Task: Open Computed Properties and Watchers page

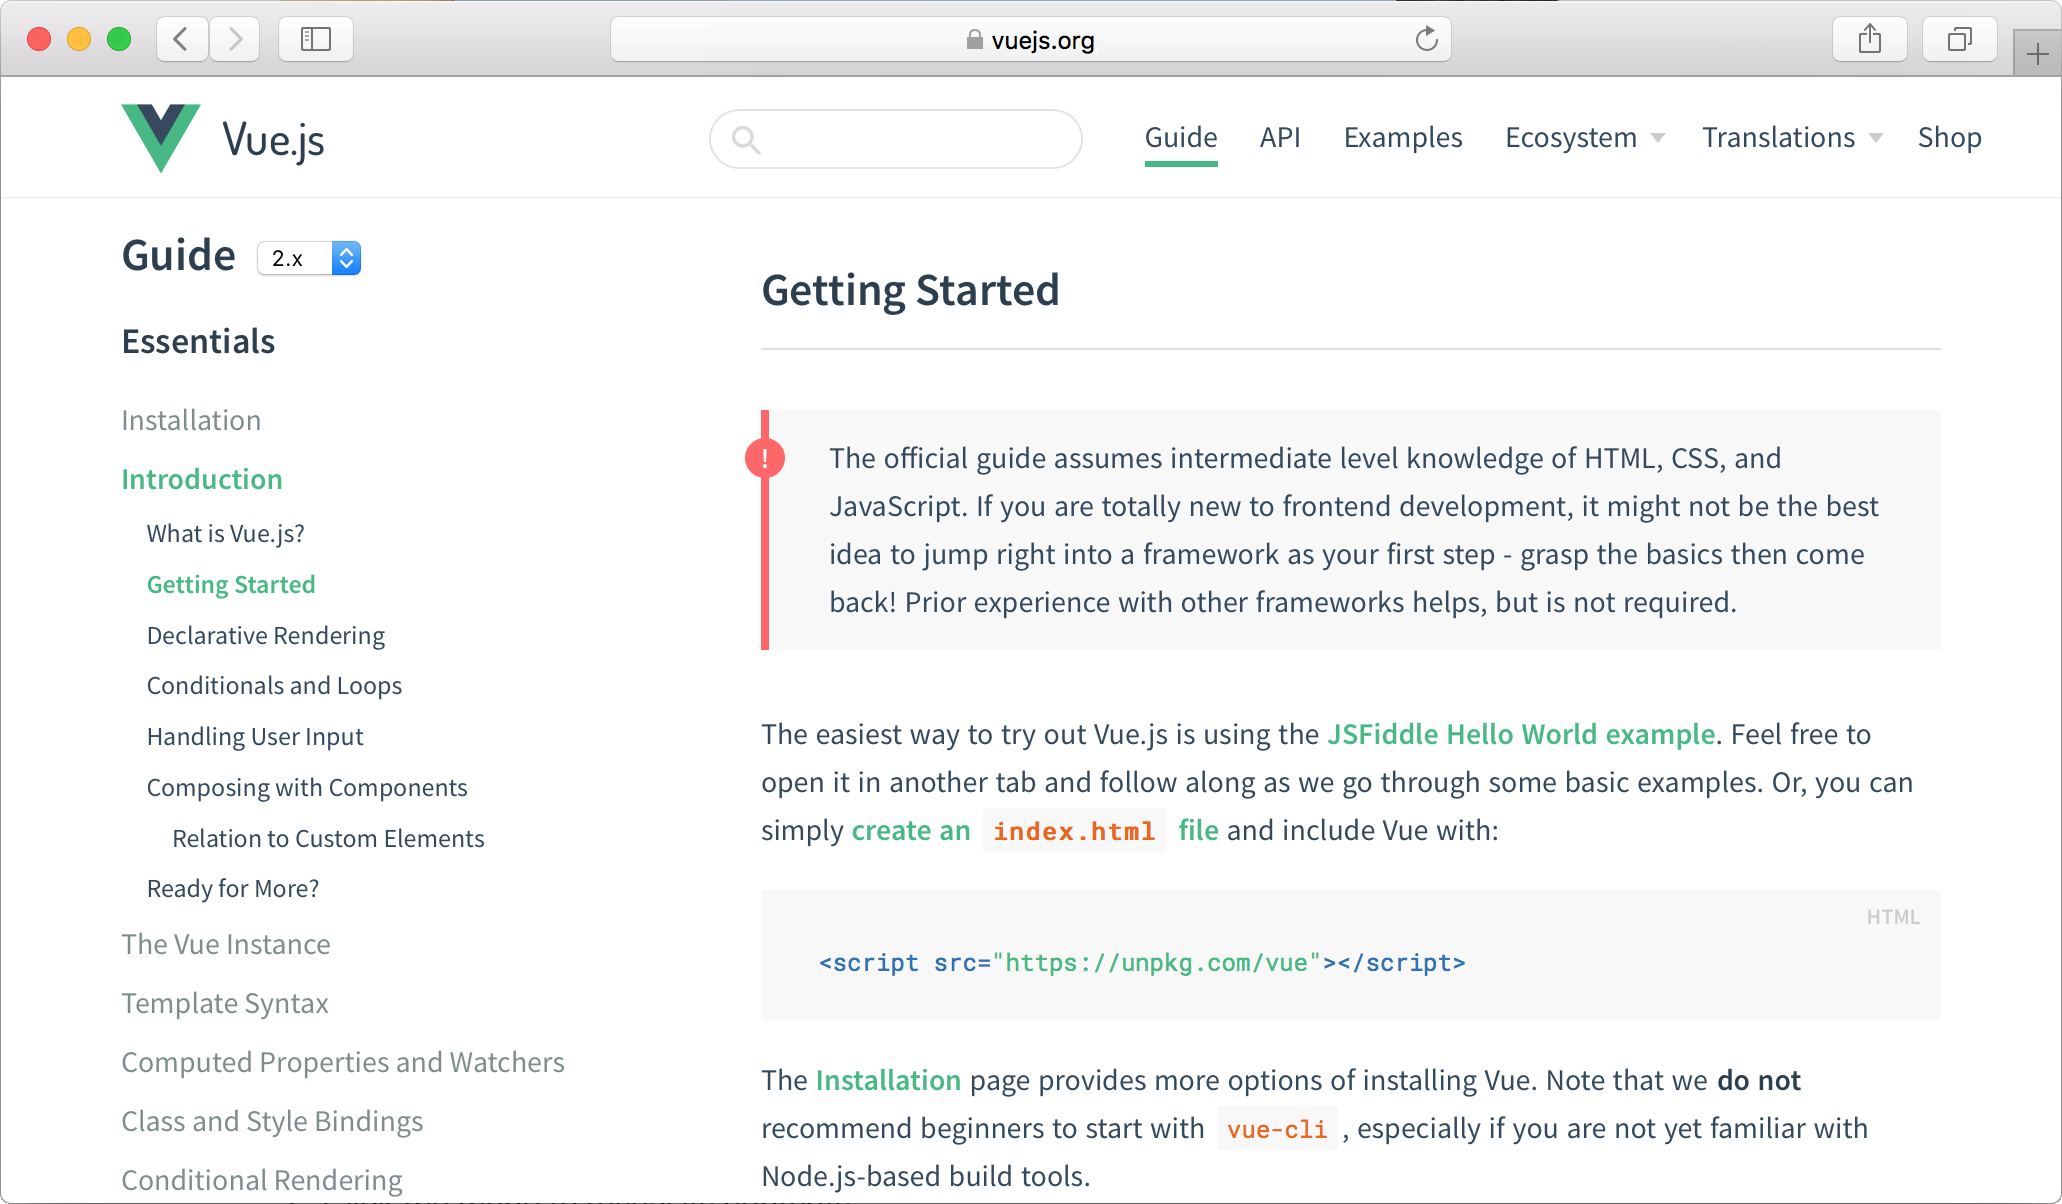Action: point(343,1062)
